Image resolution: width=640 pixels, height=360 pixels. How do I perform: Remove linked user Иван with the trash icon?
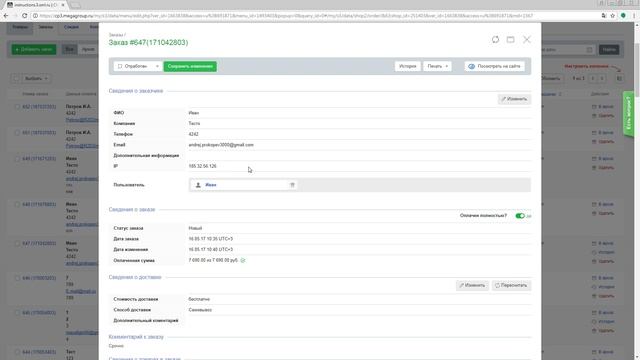[292, 185]
